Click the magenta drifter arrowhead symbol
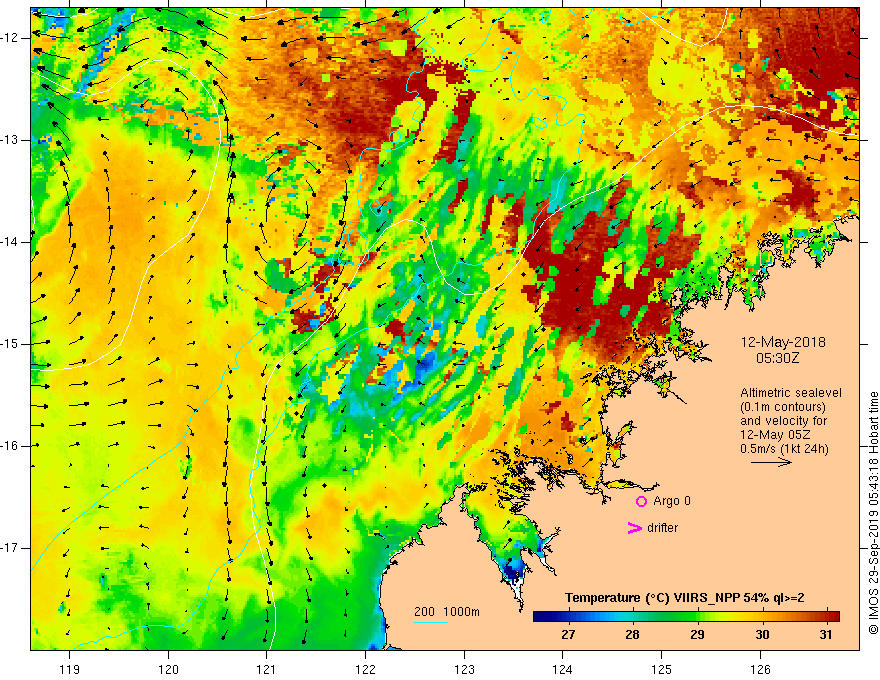This screenshot has height=680, width=880. (x=634, y=528)
